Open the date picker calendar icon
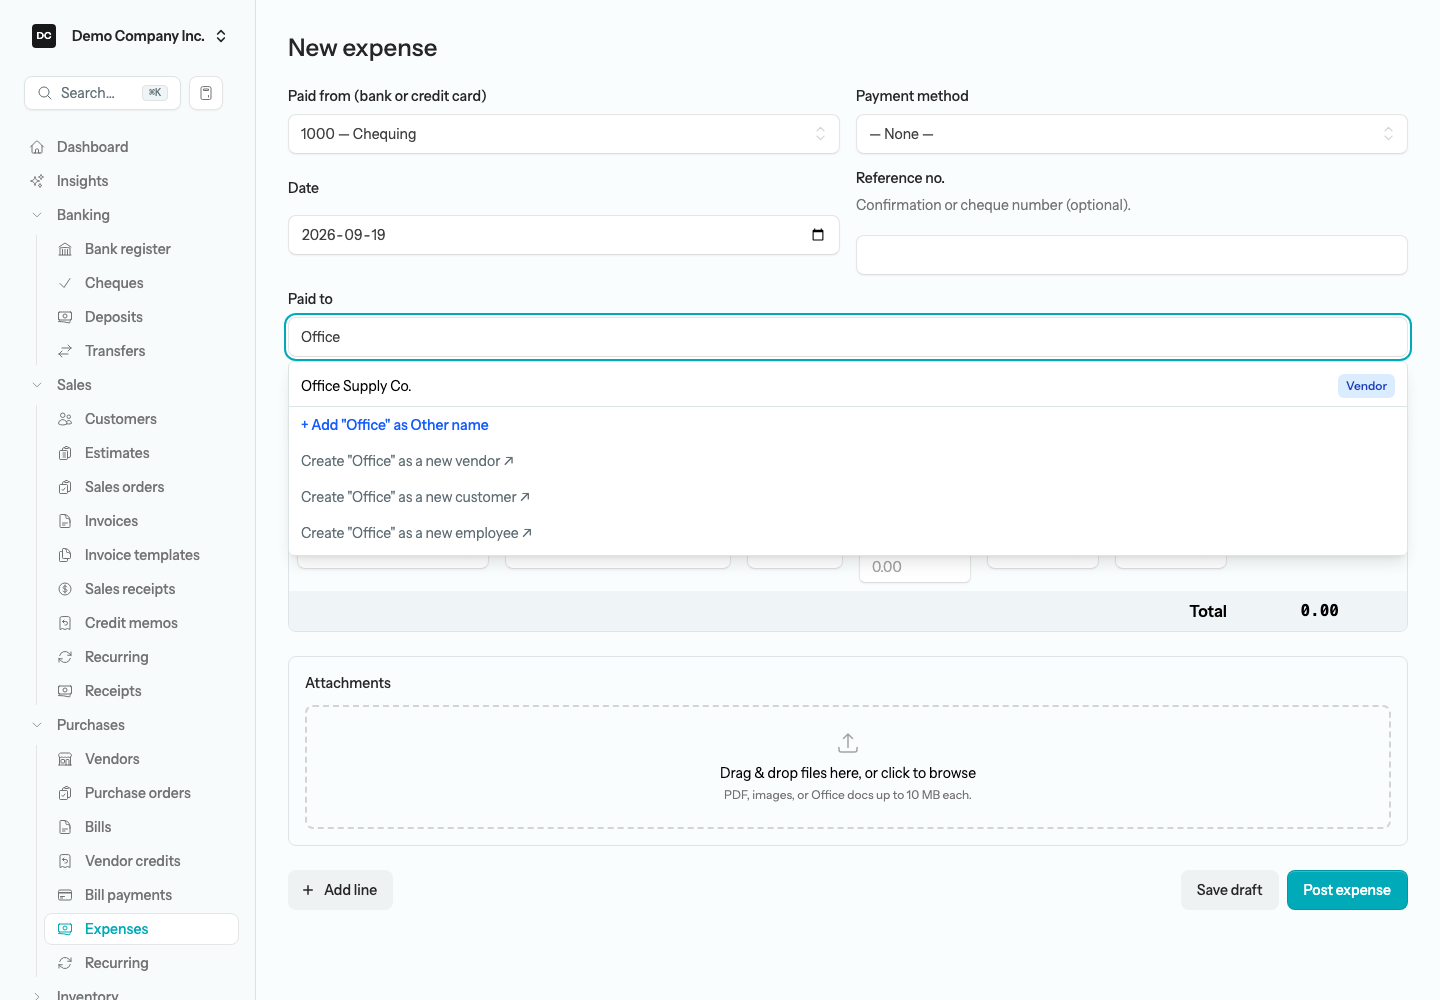The height and width of the screenshot is (1000, 1440). pos(818,235)
